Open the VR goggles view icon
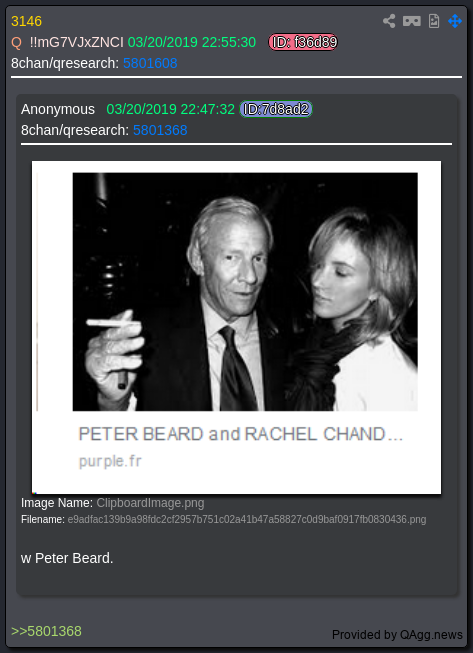The height and width of the screenshot is (653, 473). click(x=411, y=21)
